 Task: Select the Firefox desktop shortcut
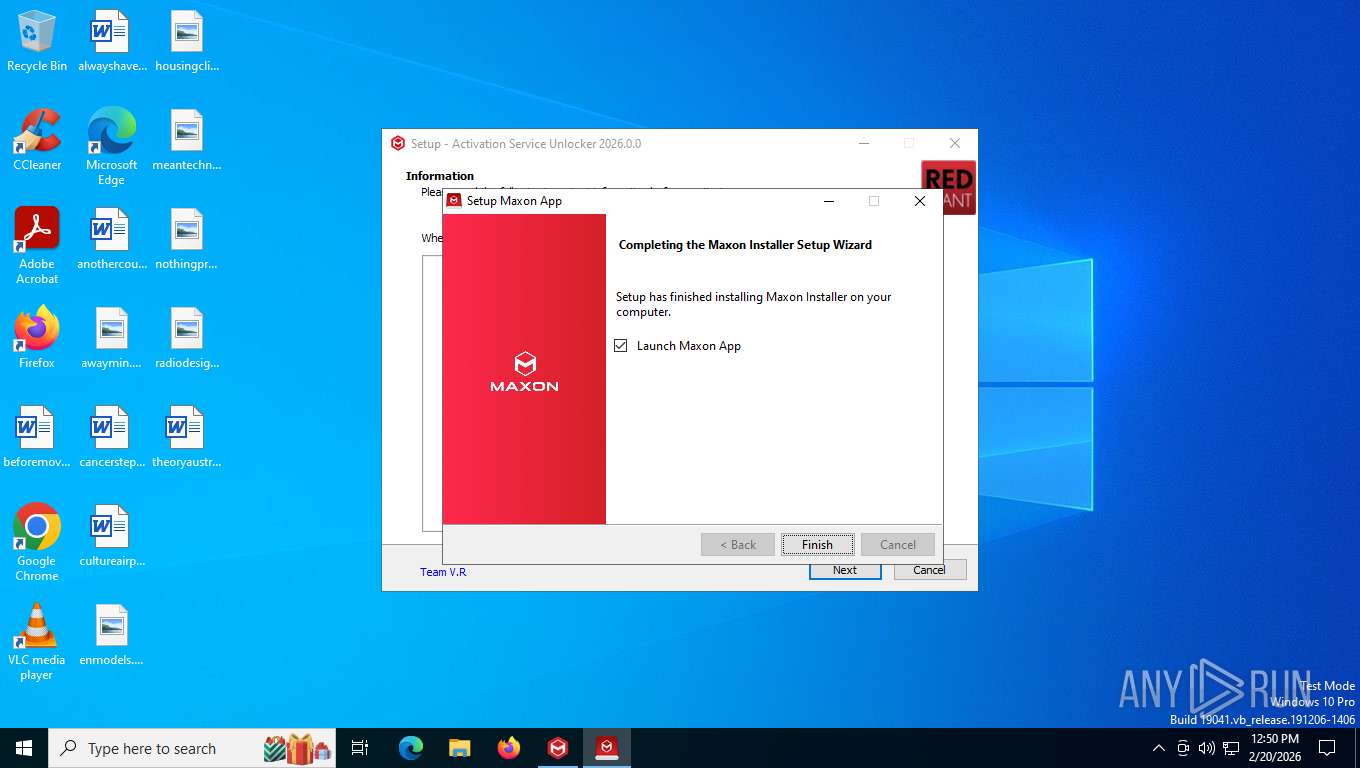[x=37, y=338]
